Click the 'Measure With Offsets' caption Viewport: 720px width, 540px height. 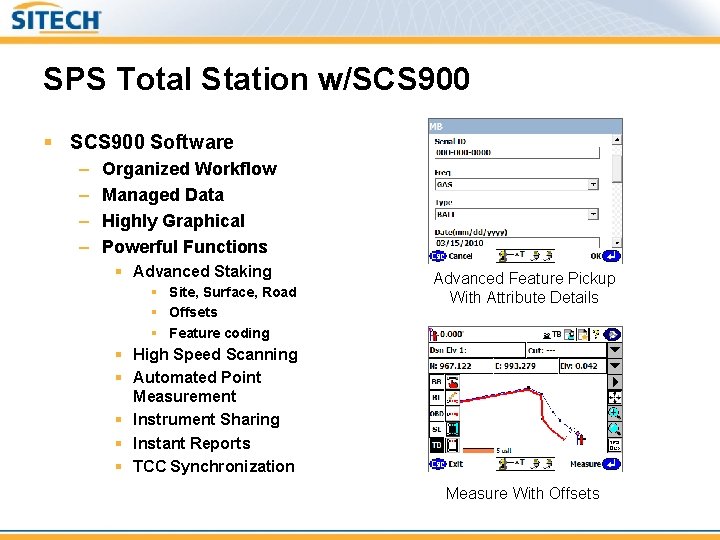523,493
